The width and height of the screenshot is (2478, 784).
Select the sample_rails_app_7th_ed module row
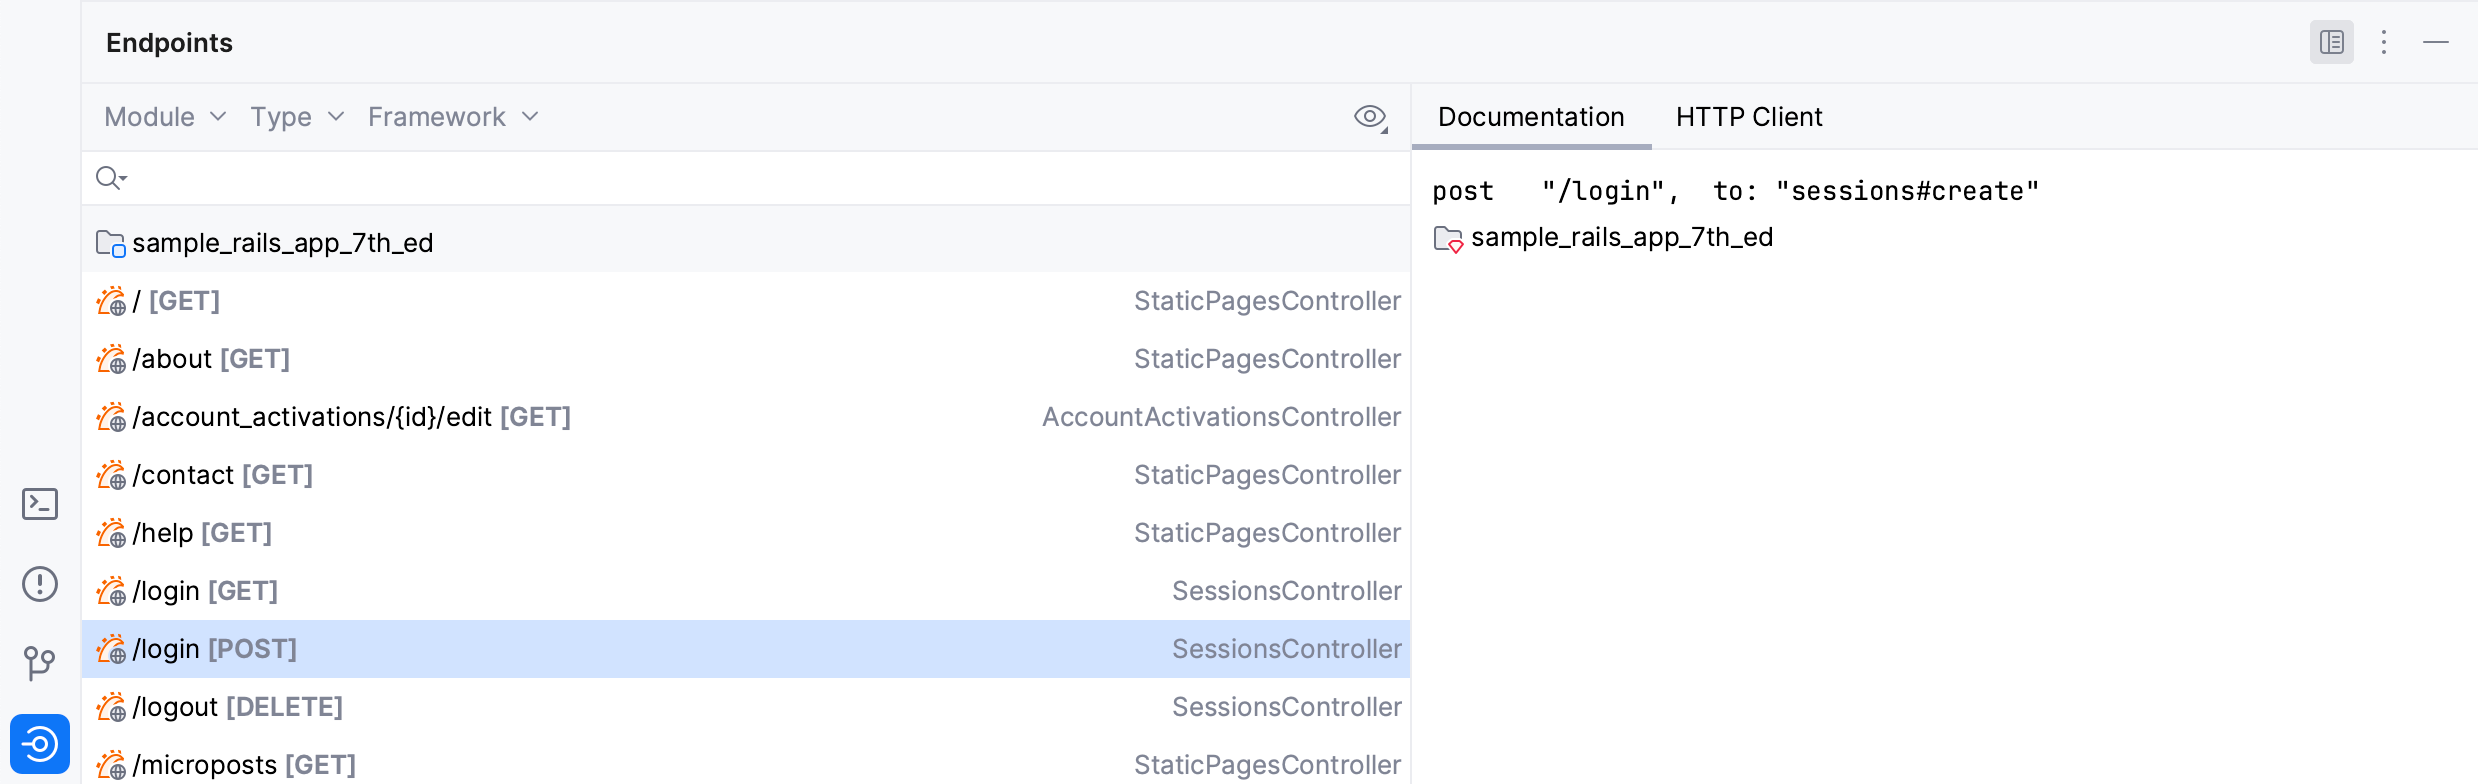point(283,243)
